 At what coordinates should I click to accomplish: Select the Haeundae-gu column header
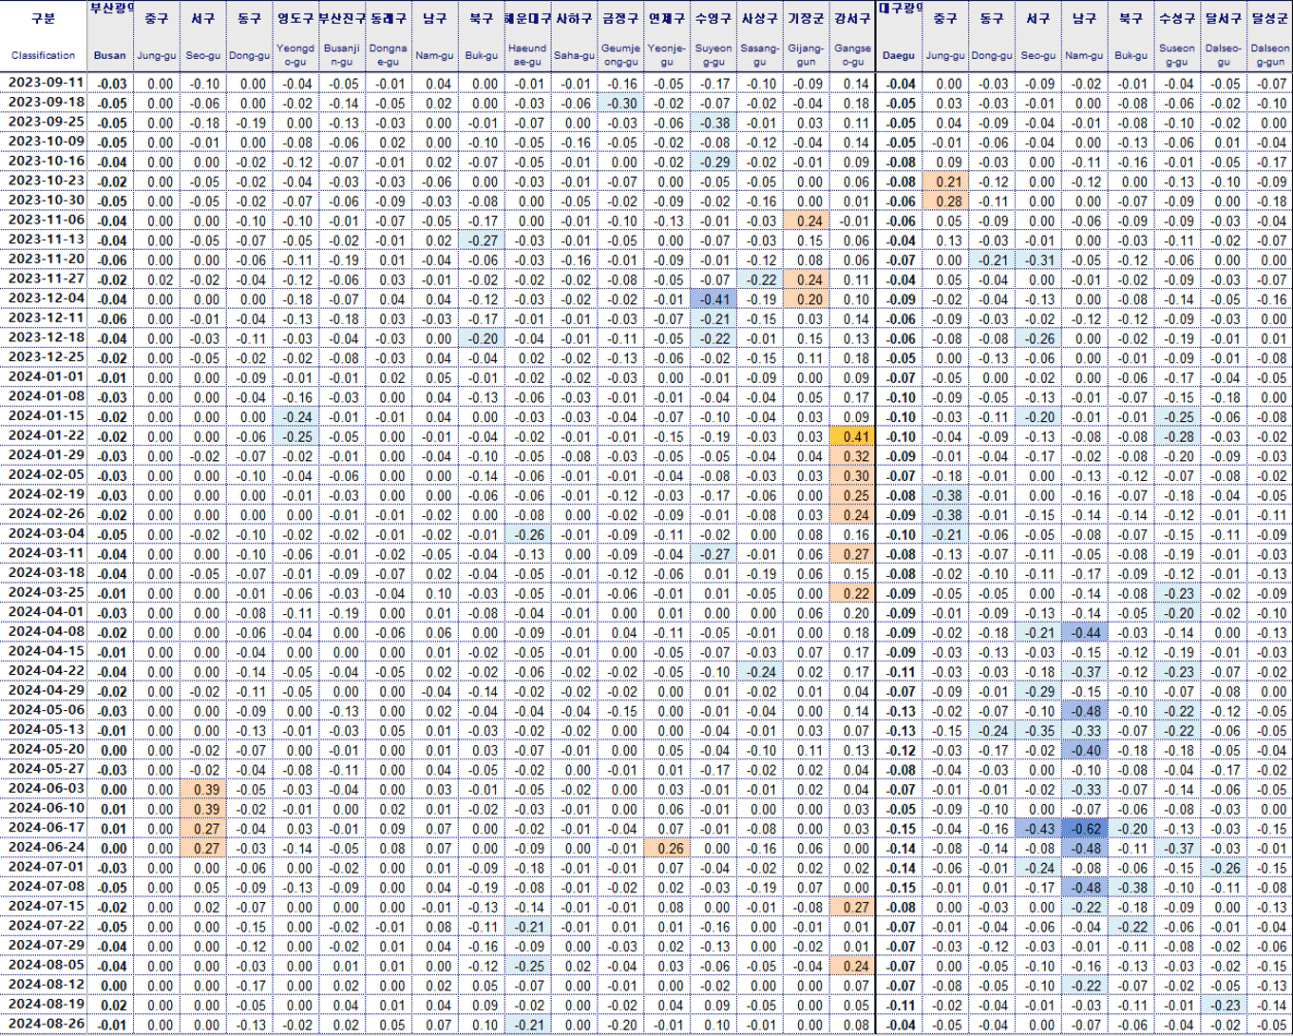coord(527,55)
